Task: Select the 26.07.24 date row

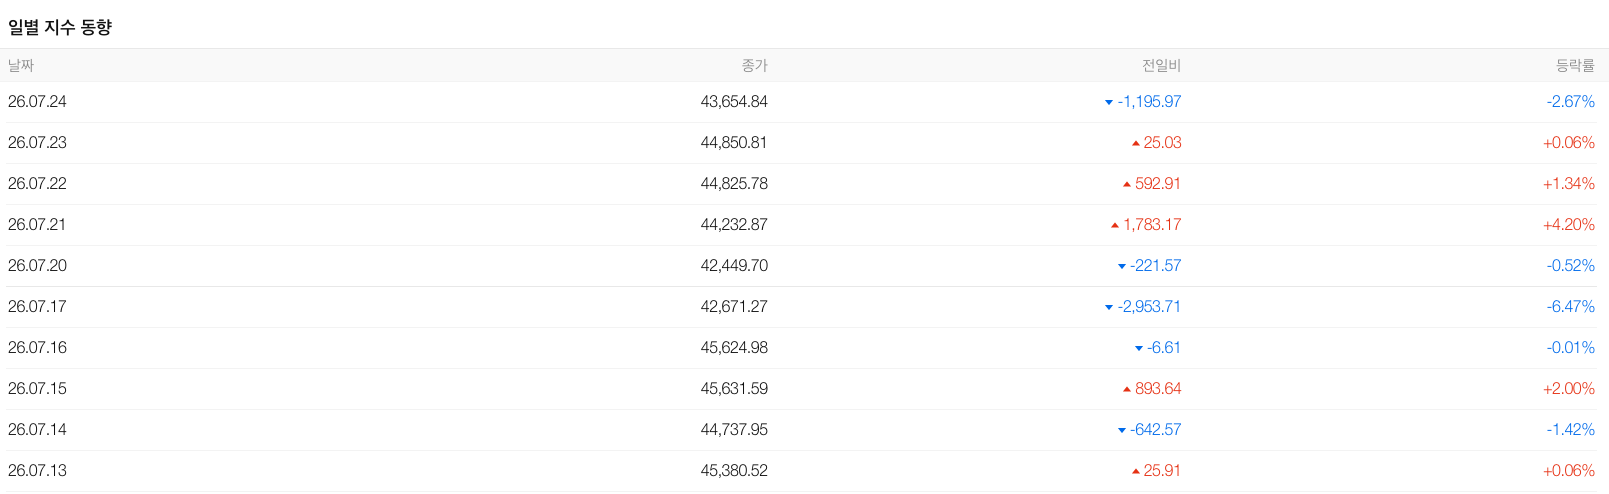Action: click(x=804, y=102)
